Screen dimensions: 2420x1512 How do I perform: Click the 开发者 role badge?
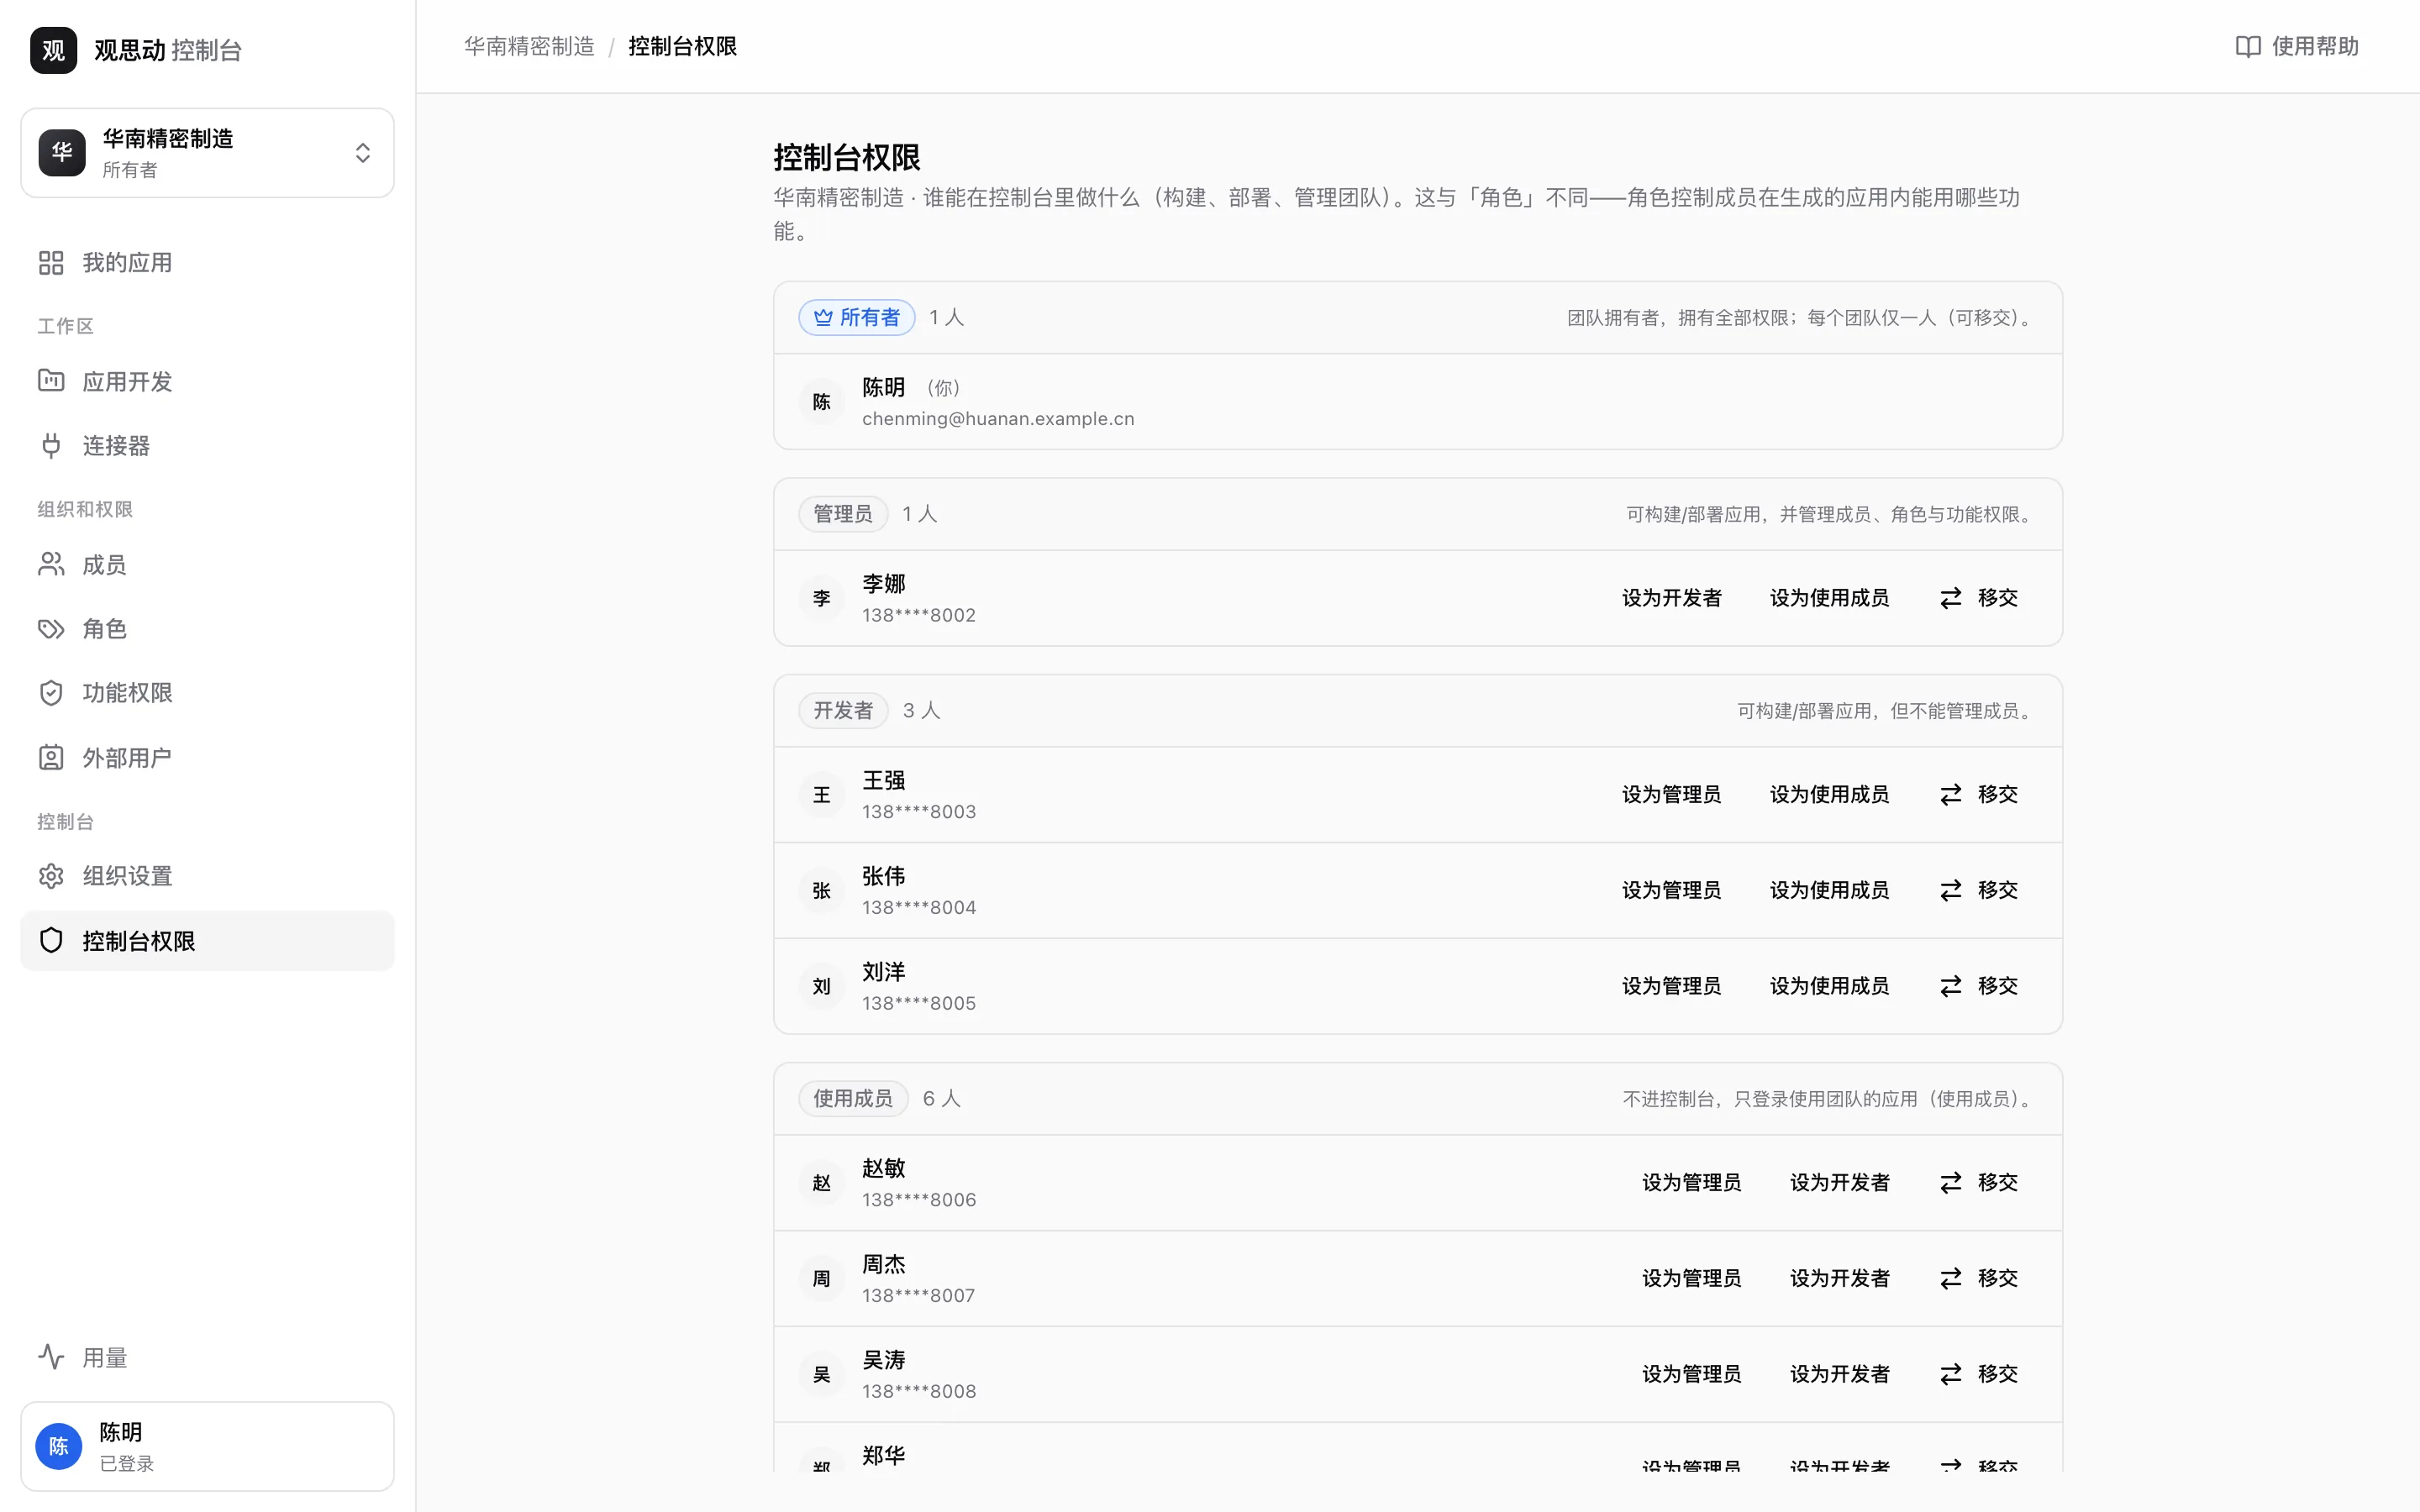(843, 711)
